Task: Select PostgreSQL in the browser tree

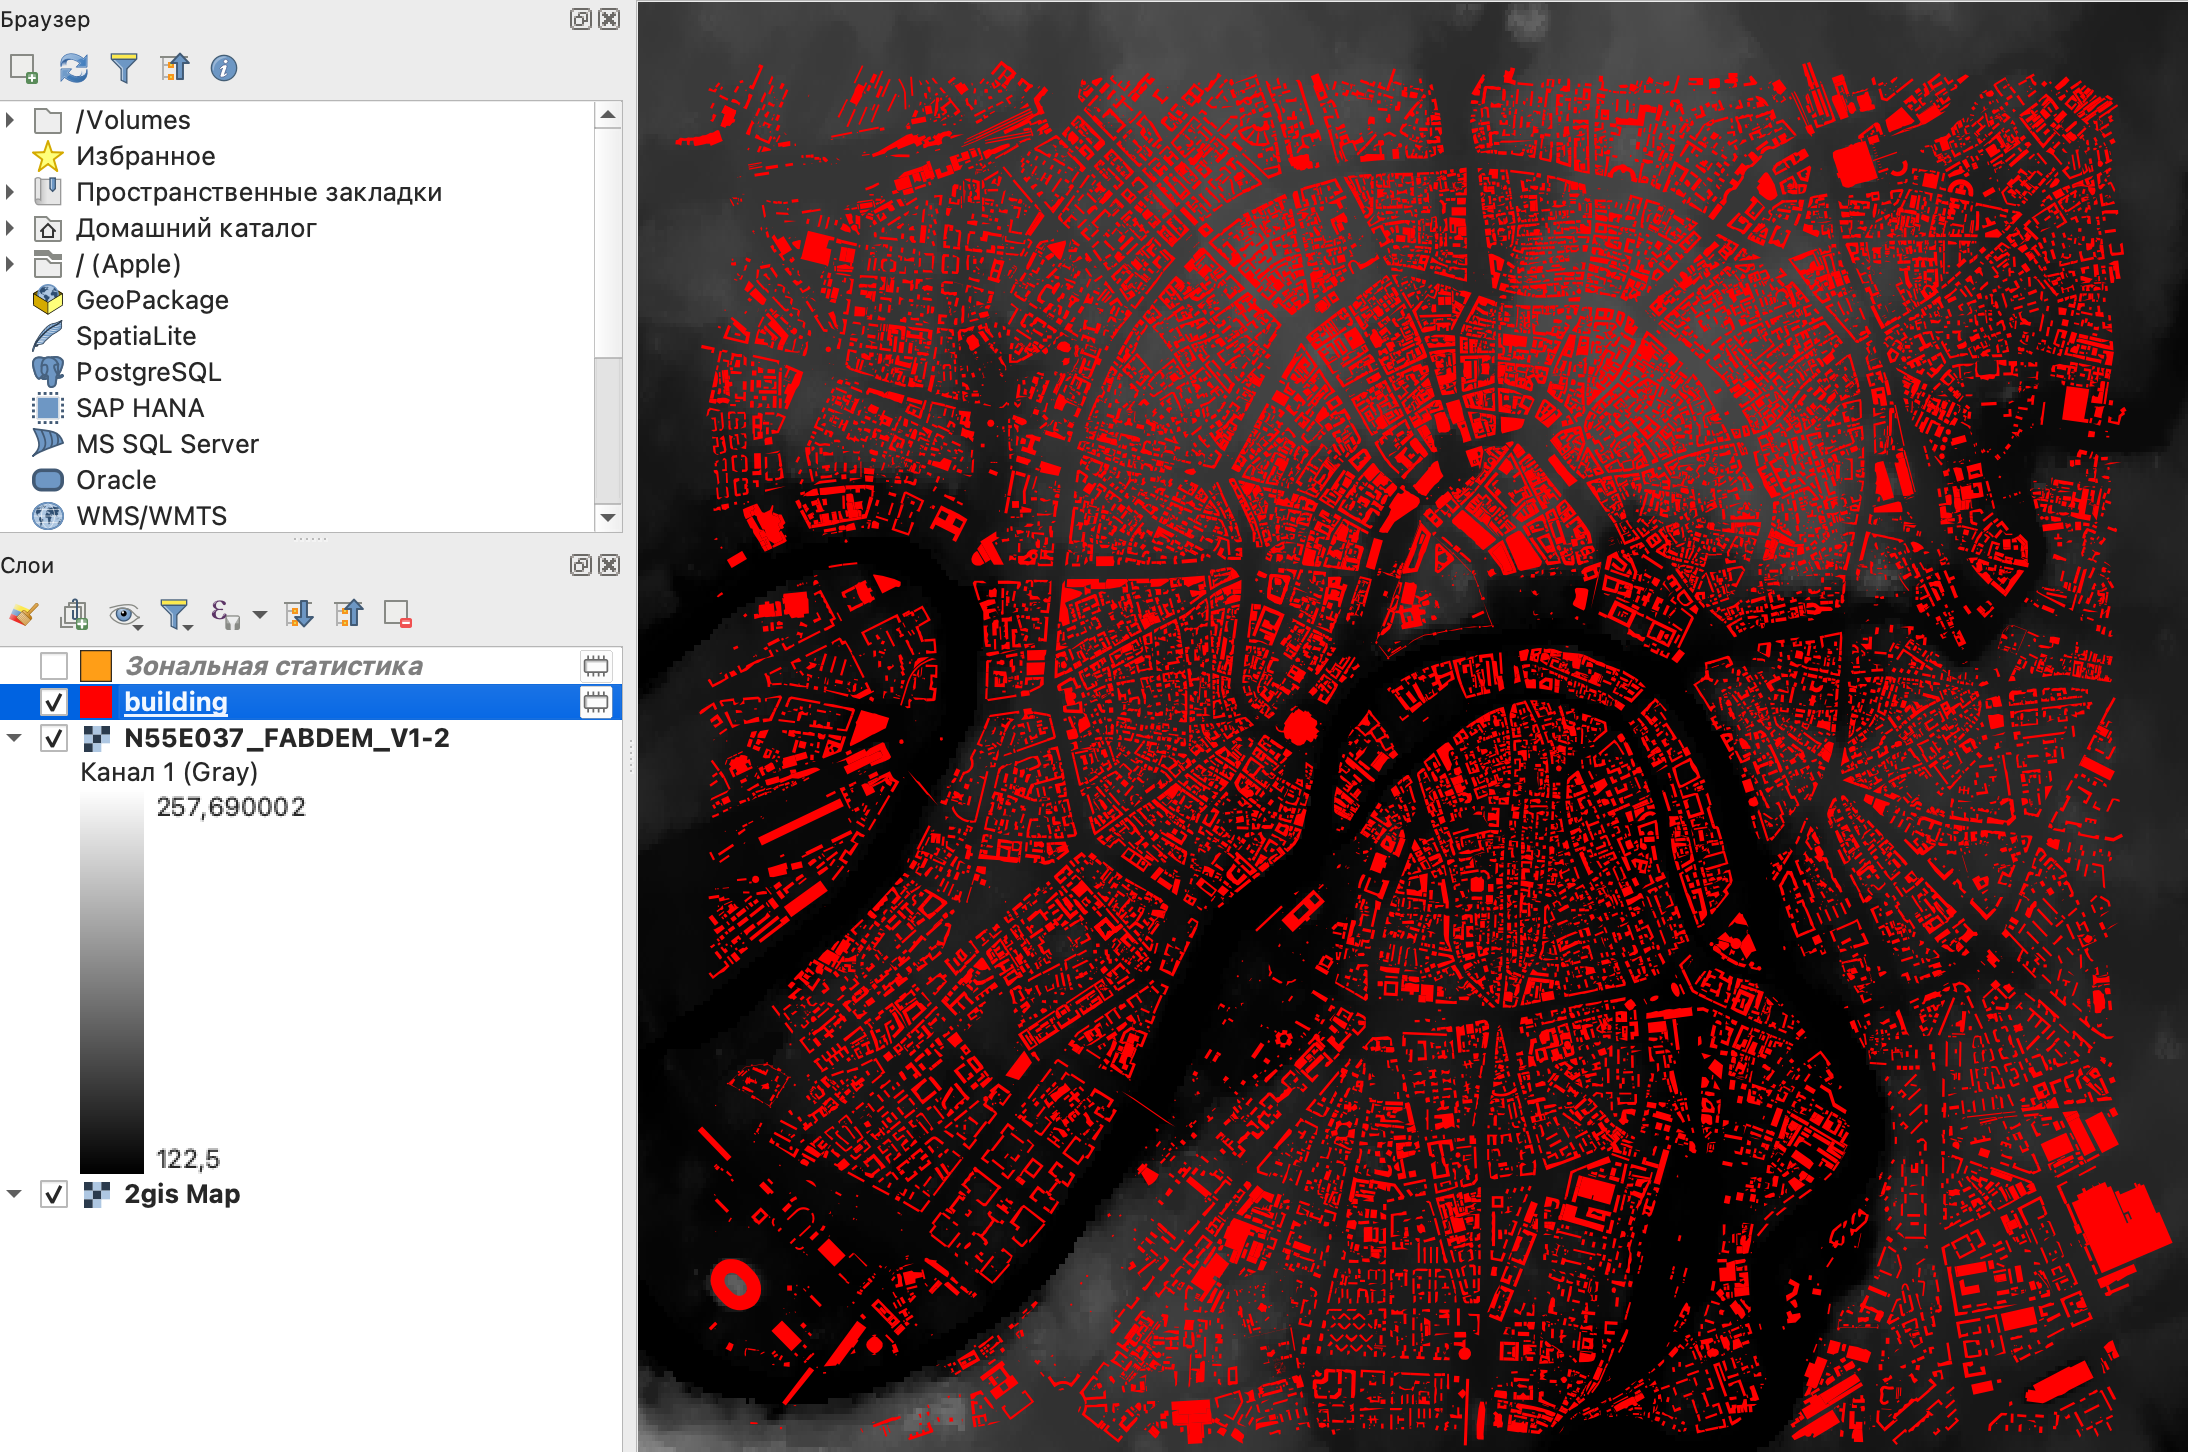Action: coord(148,372)
